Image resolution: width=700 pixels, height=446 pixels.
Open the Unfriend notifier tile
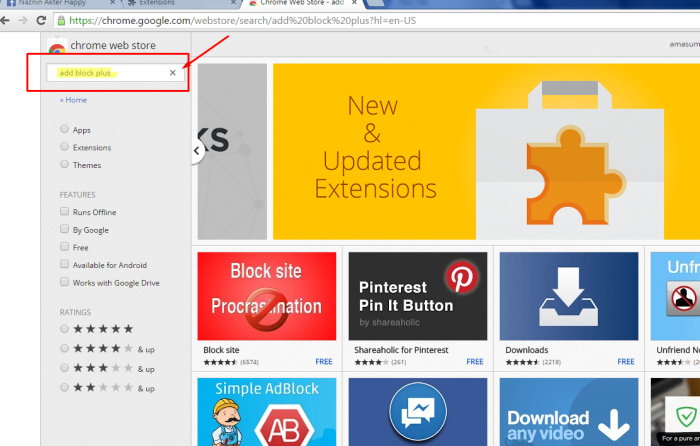(x=675, y=296)
